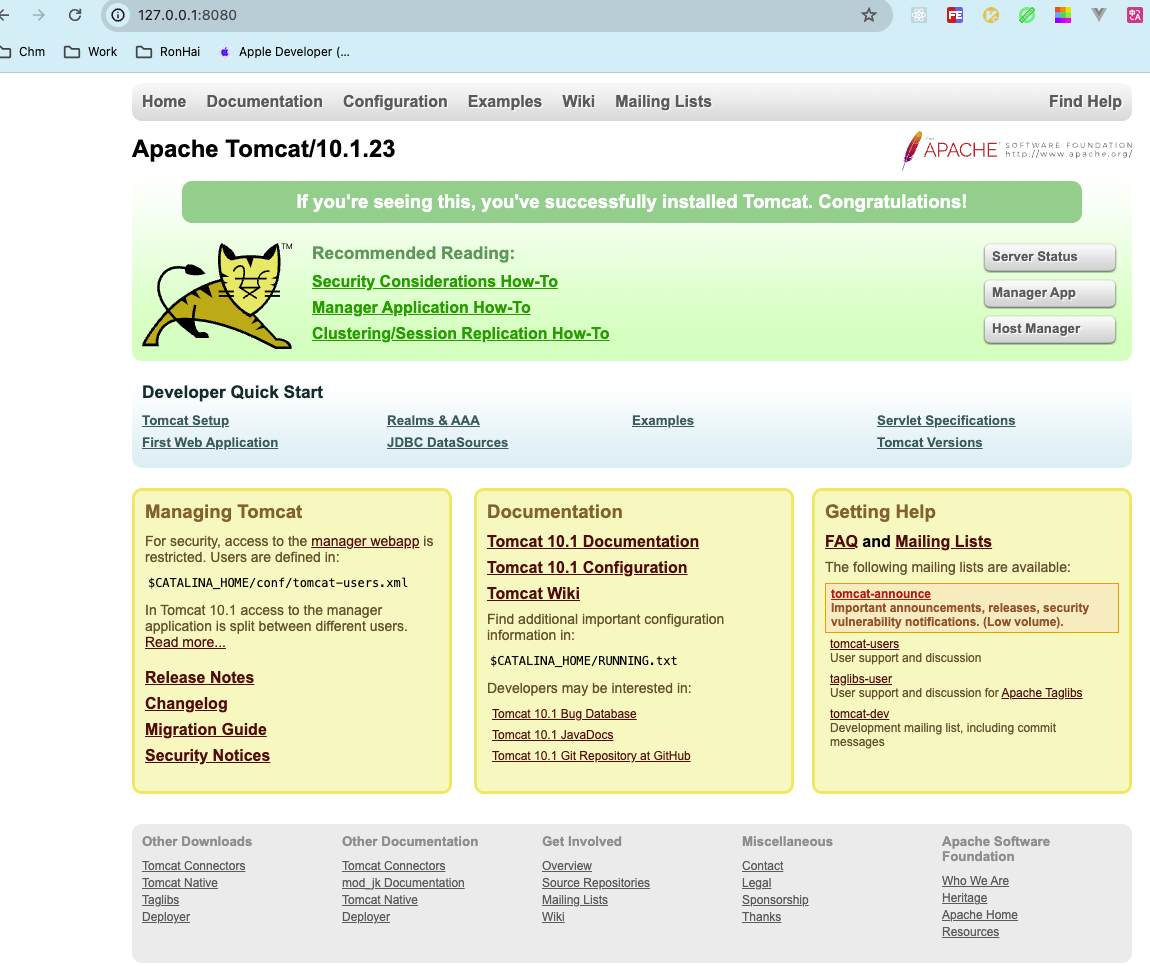Click the Host Manager button
Image resolution: width=1150 pixels, height=966 pixels.
click(x=1050, y=329)
